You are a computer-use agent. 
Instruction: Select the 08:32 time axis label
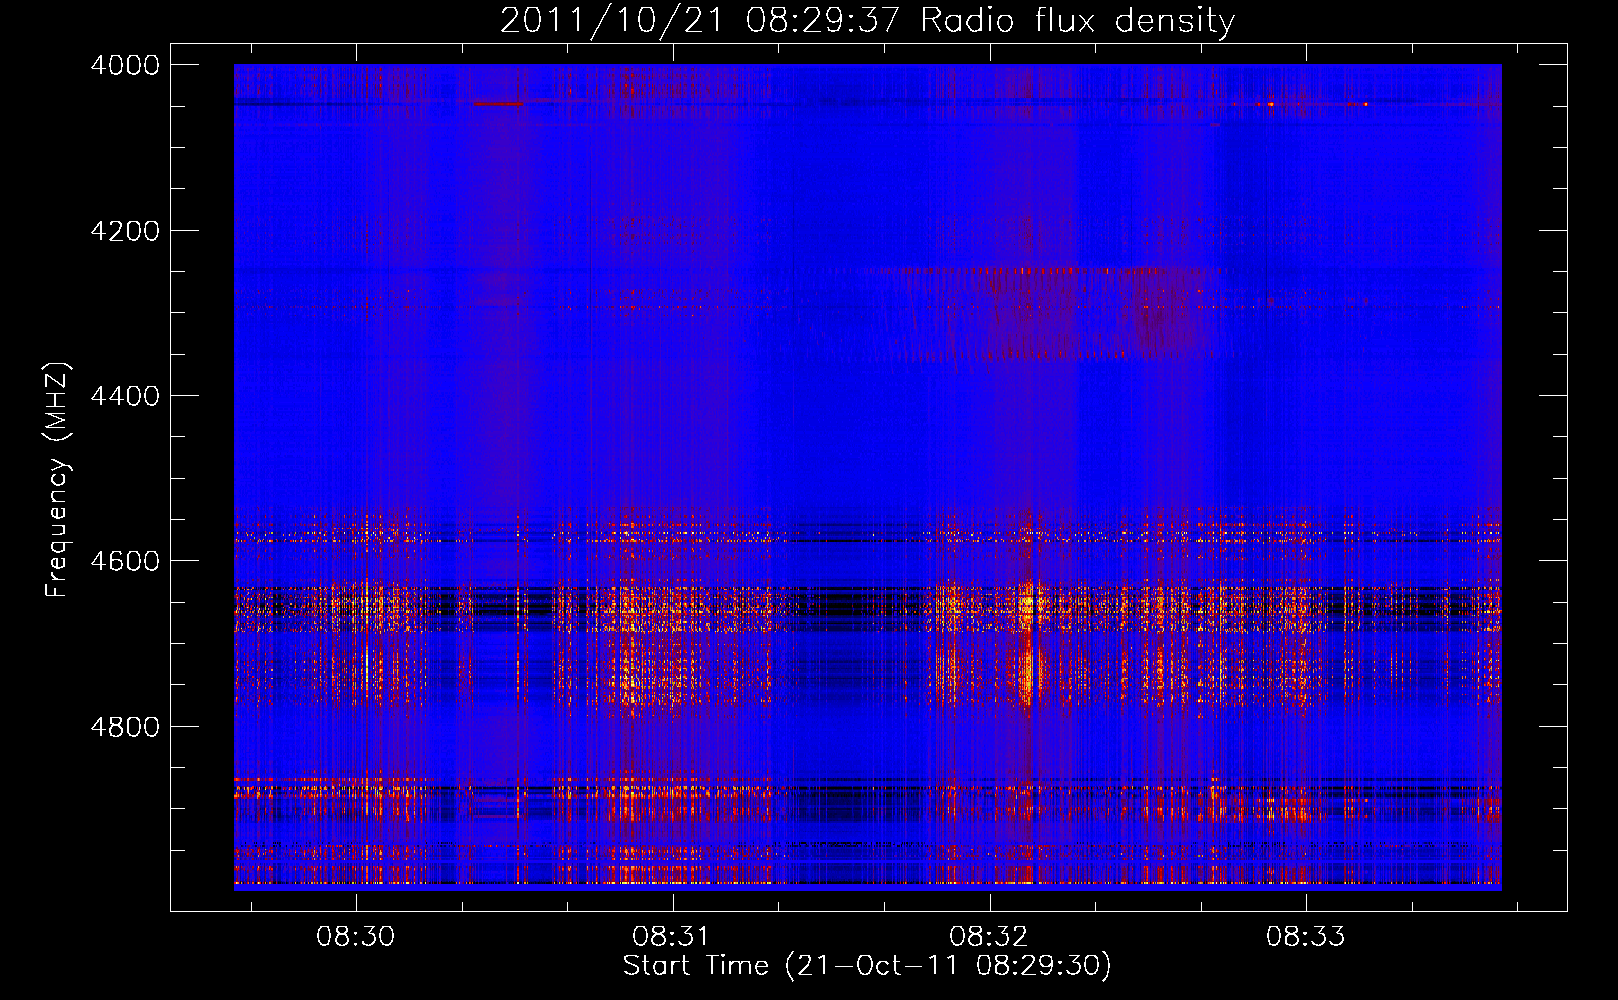pyautogui.click(x=989, y=937)
